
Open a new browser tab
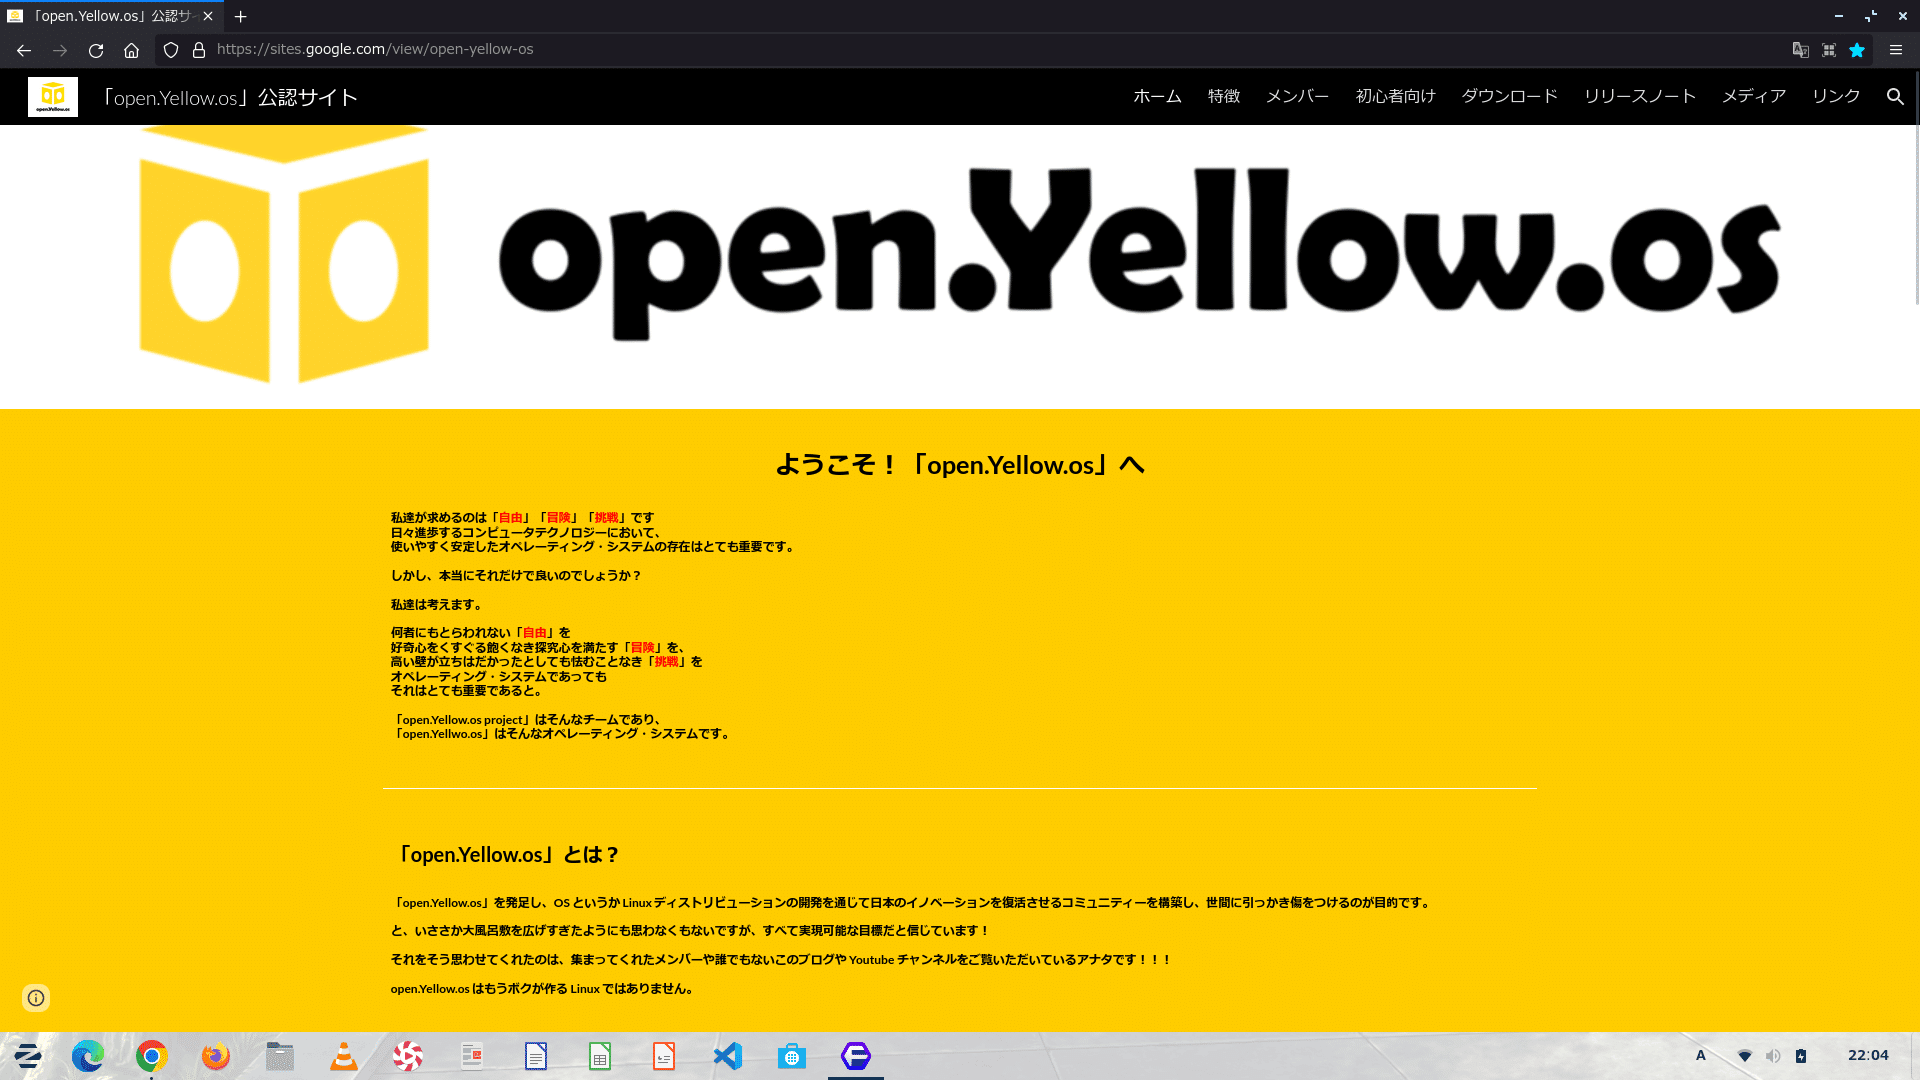coord(240,17)
